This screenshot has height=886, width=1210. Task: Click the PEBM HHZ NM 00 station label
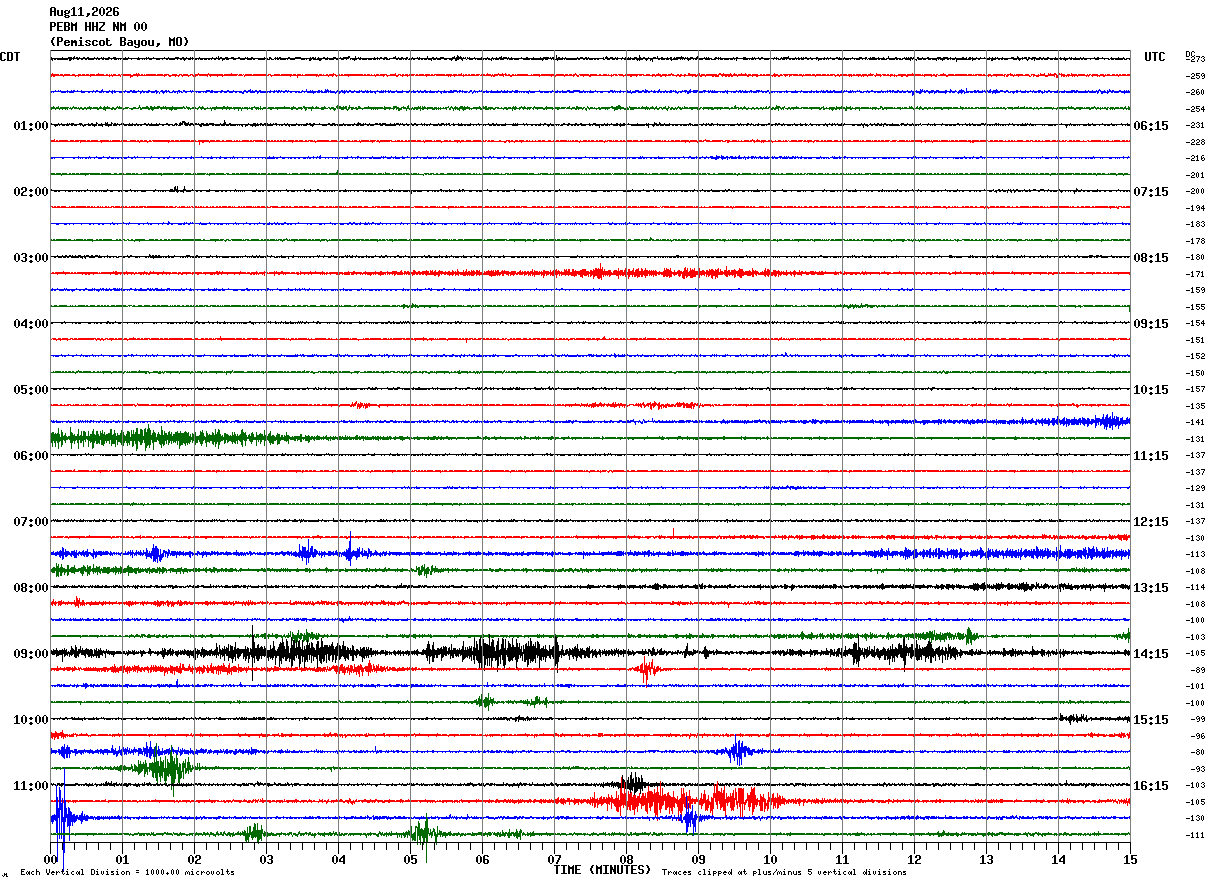coord(98,27)
